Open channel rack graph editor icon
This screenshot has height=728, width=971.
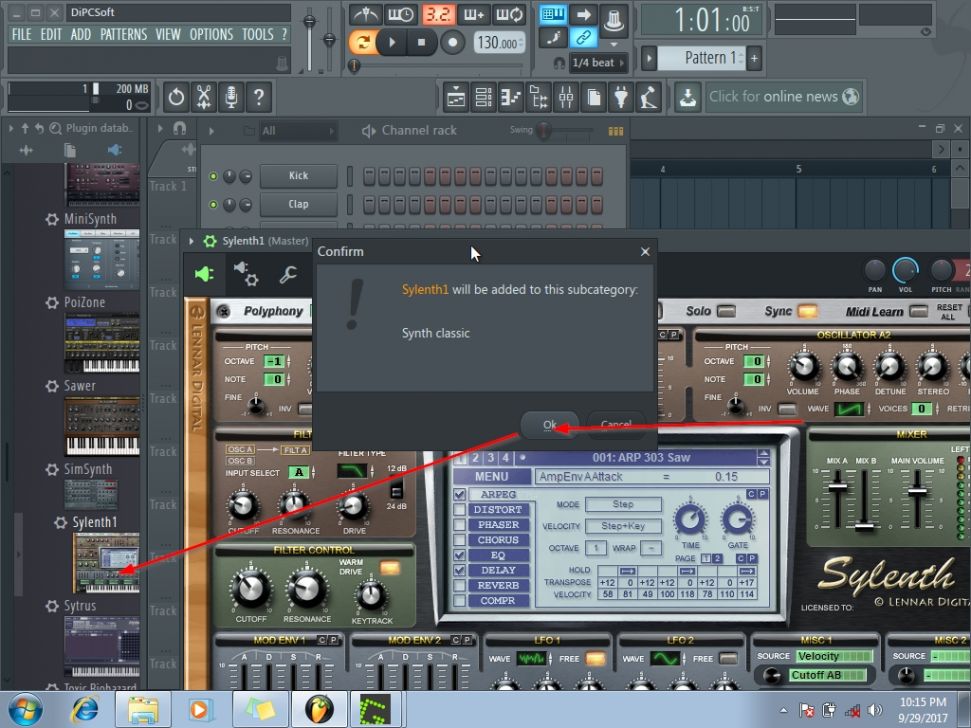click(x=616, y=131)
